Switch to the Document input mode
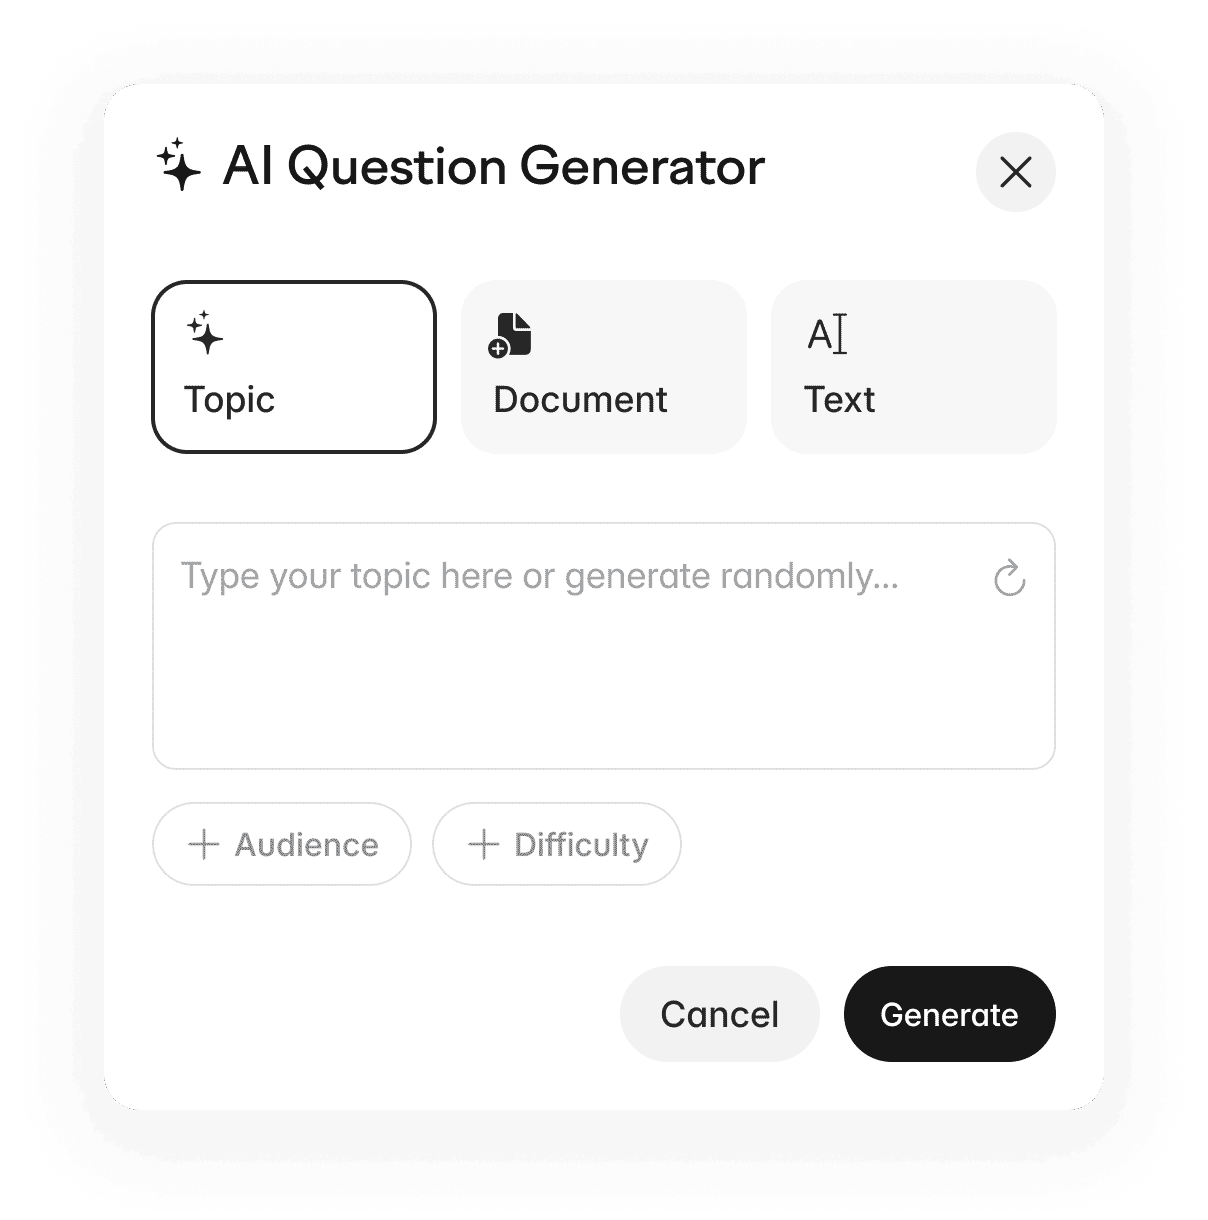 [603, 366]
